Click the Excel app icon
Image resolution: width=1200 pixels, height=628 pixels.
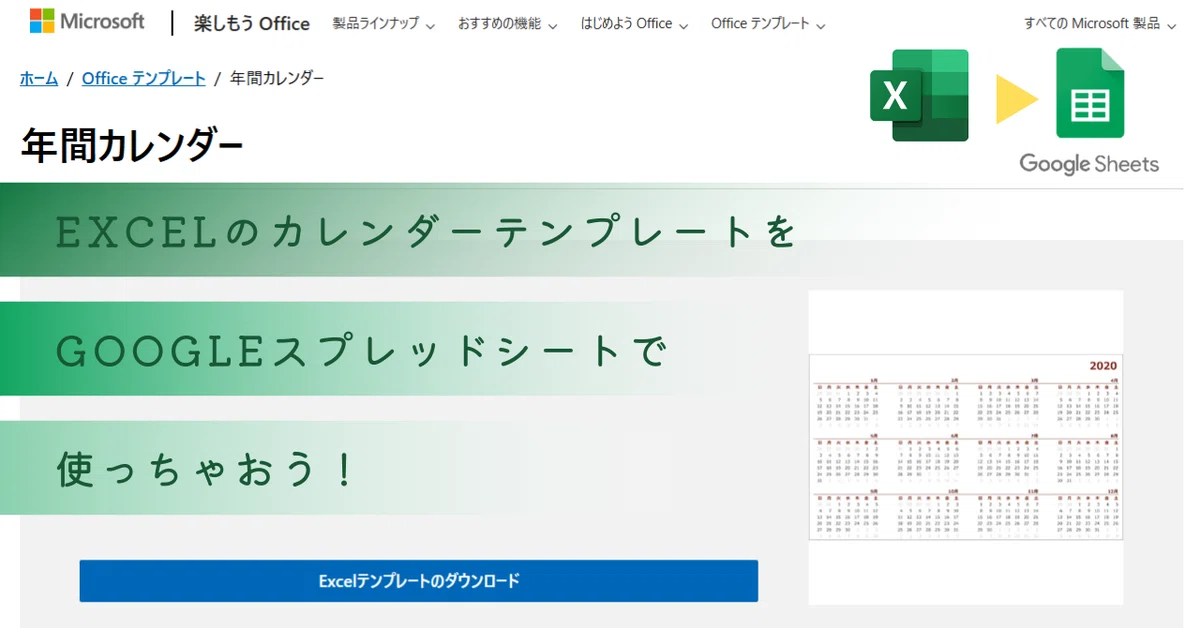[919, 95]
